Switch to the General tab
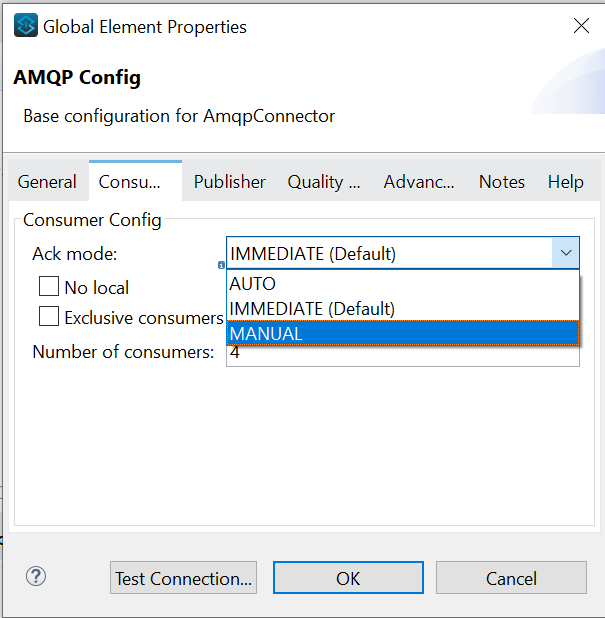This screenshot has width=605, height=618. 47,182
